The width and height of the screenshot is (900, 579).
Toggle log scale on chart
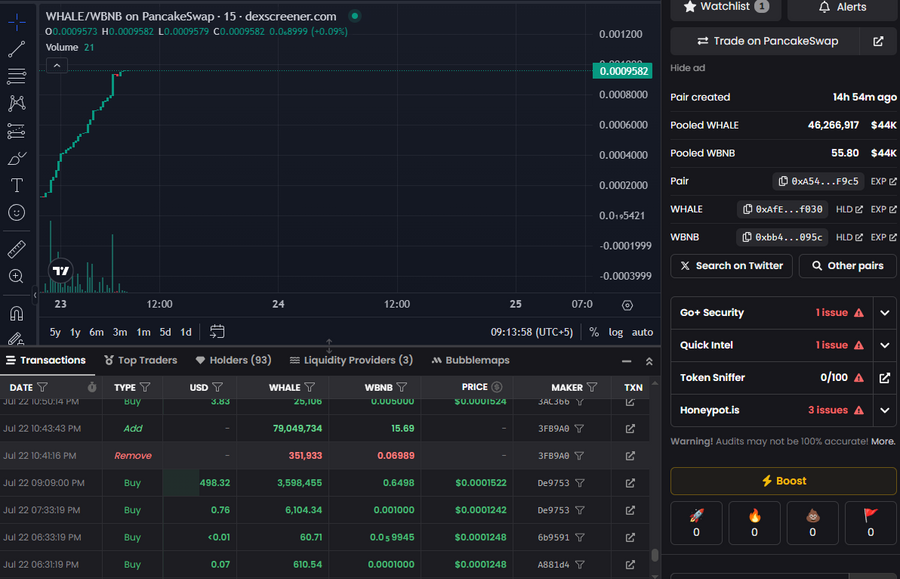pos(615,332)
